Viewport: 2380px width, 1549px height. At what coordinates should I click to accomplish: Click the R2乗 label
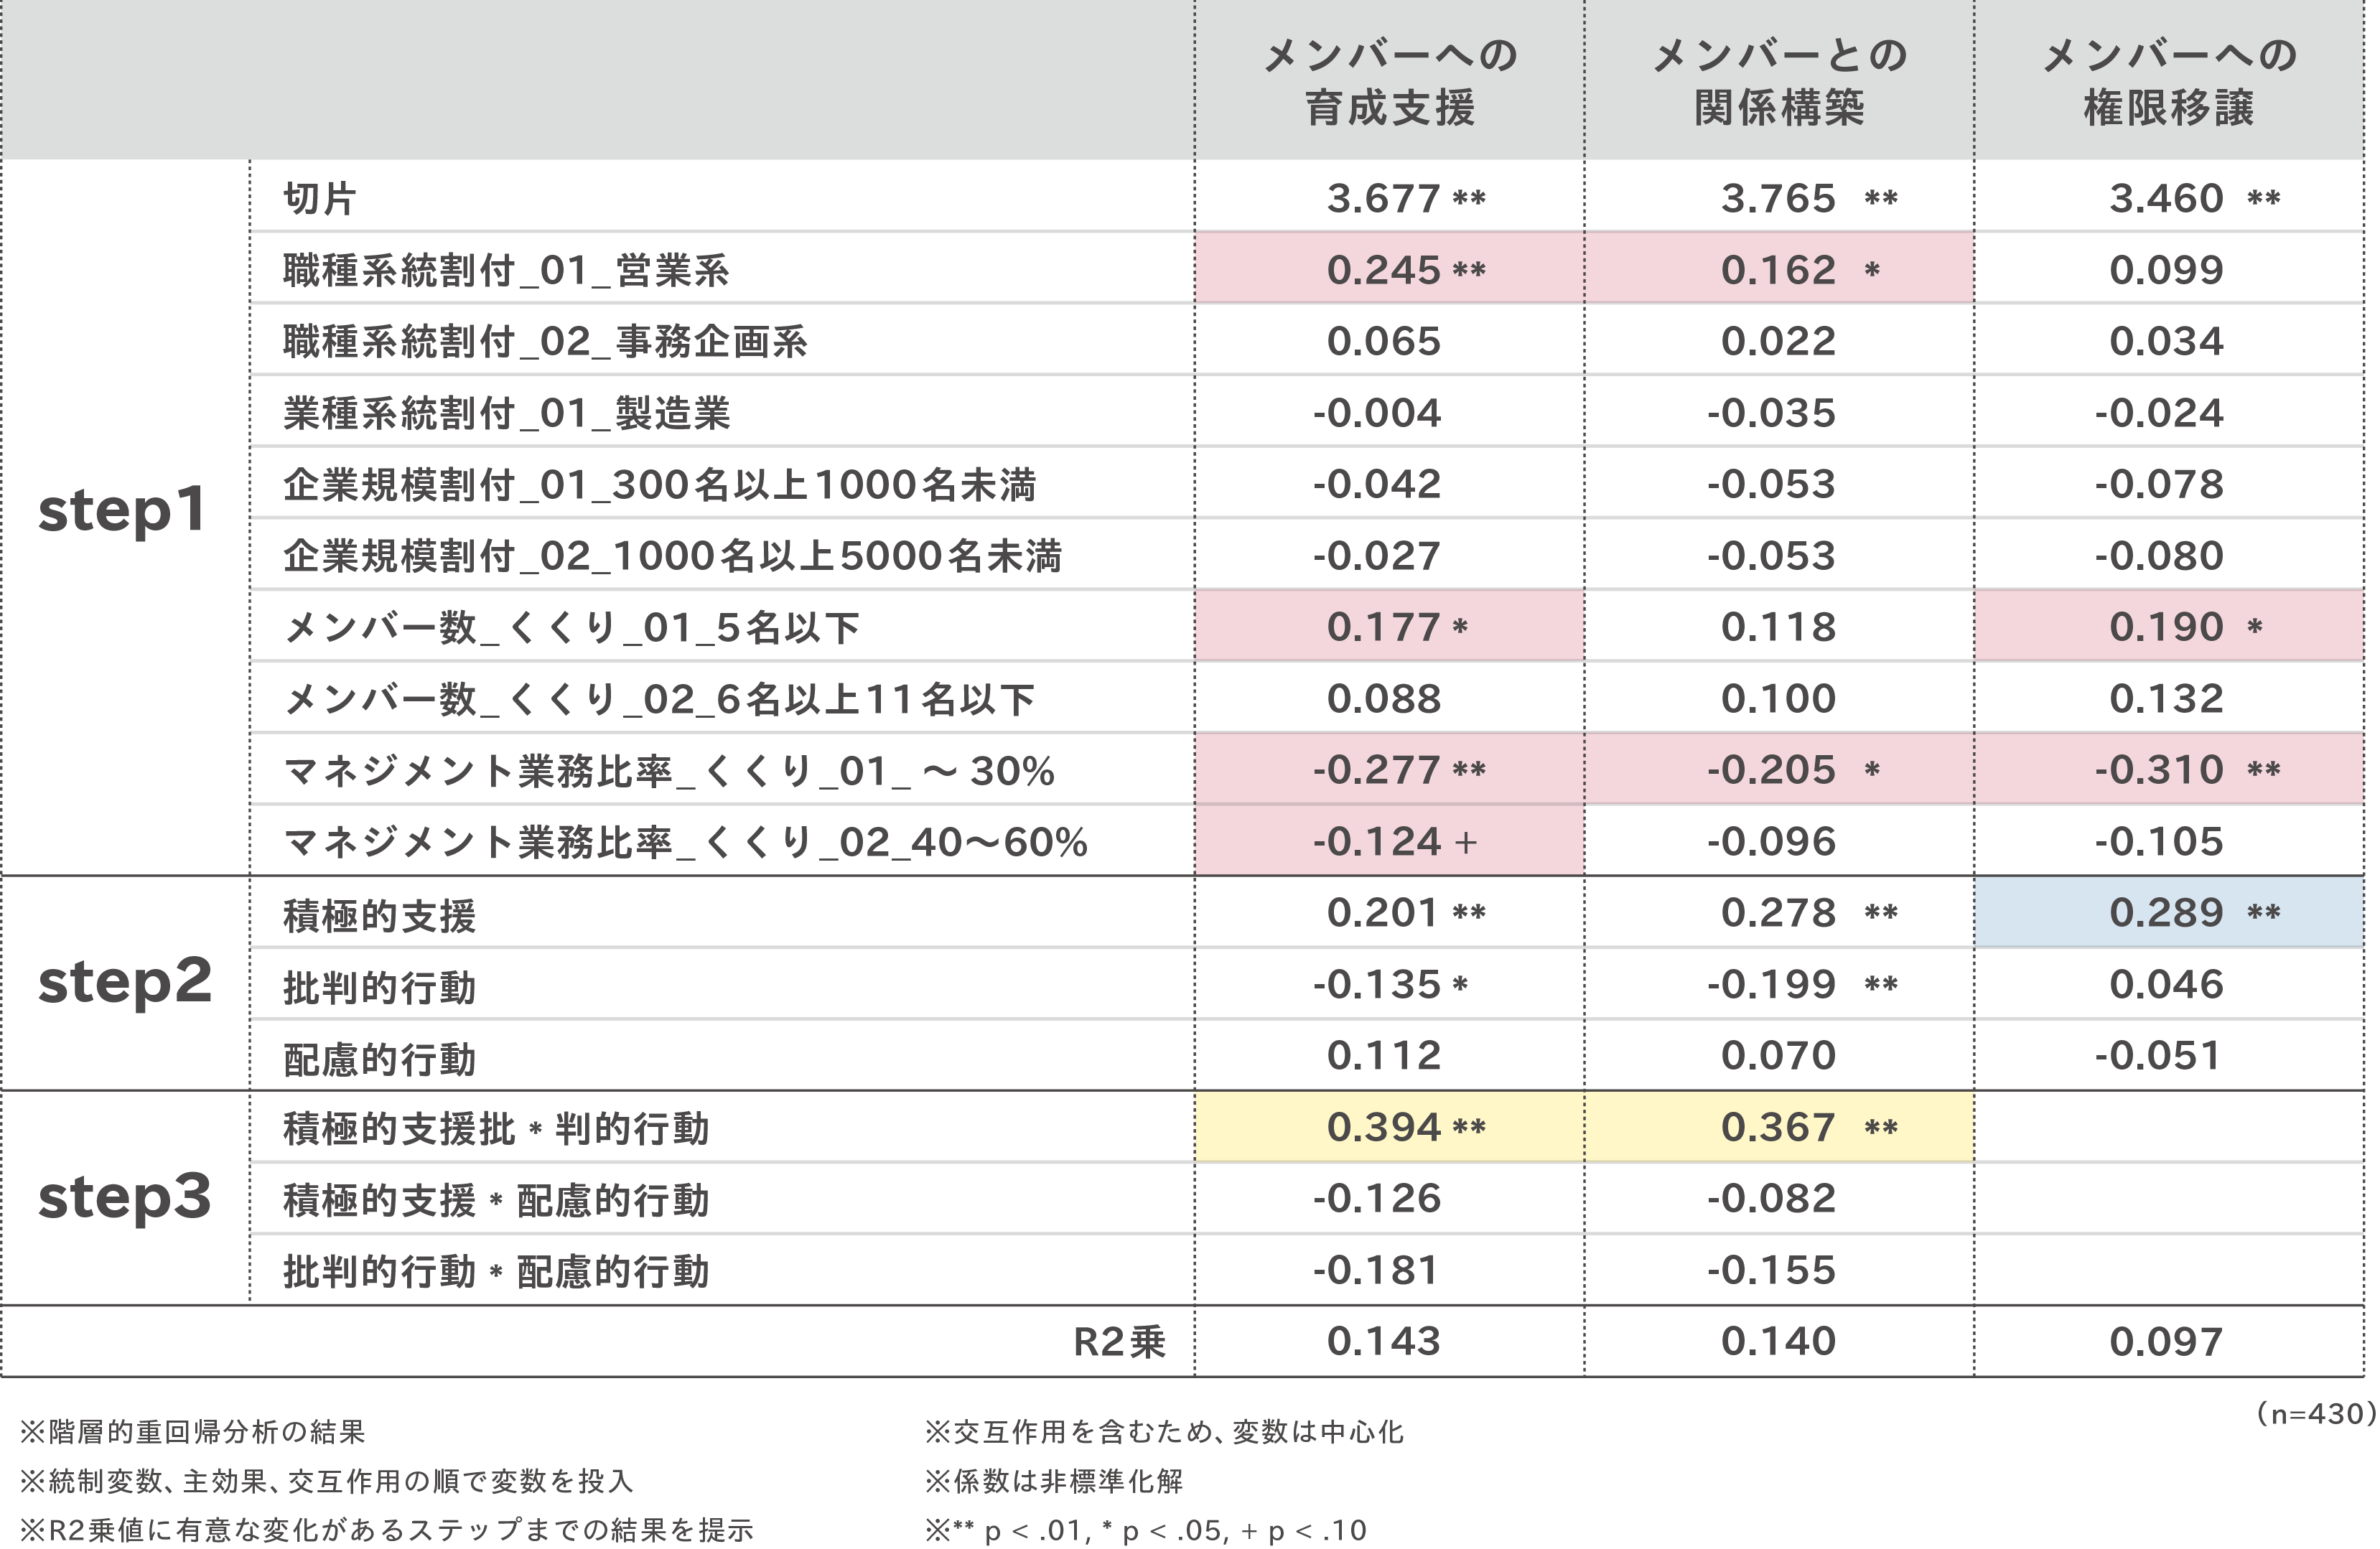(1119, 1342)
